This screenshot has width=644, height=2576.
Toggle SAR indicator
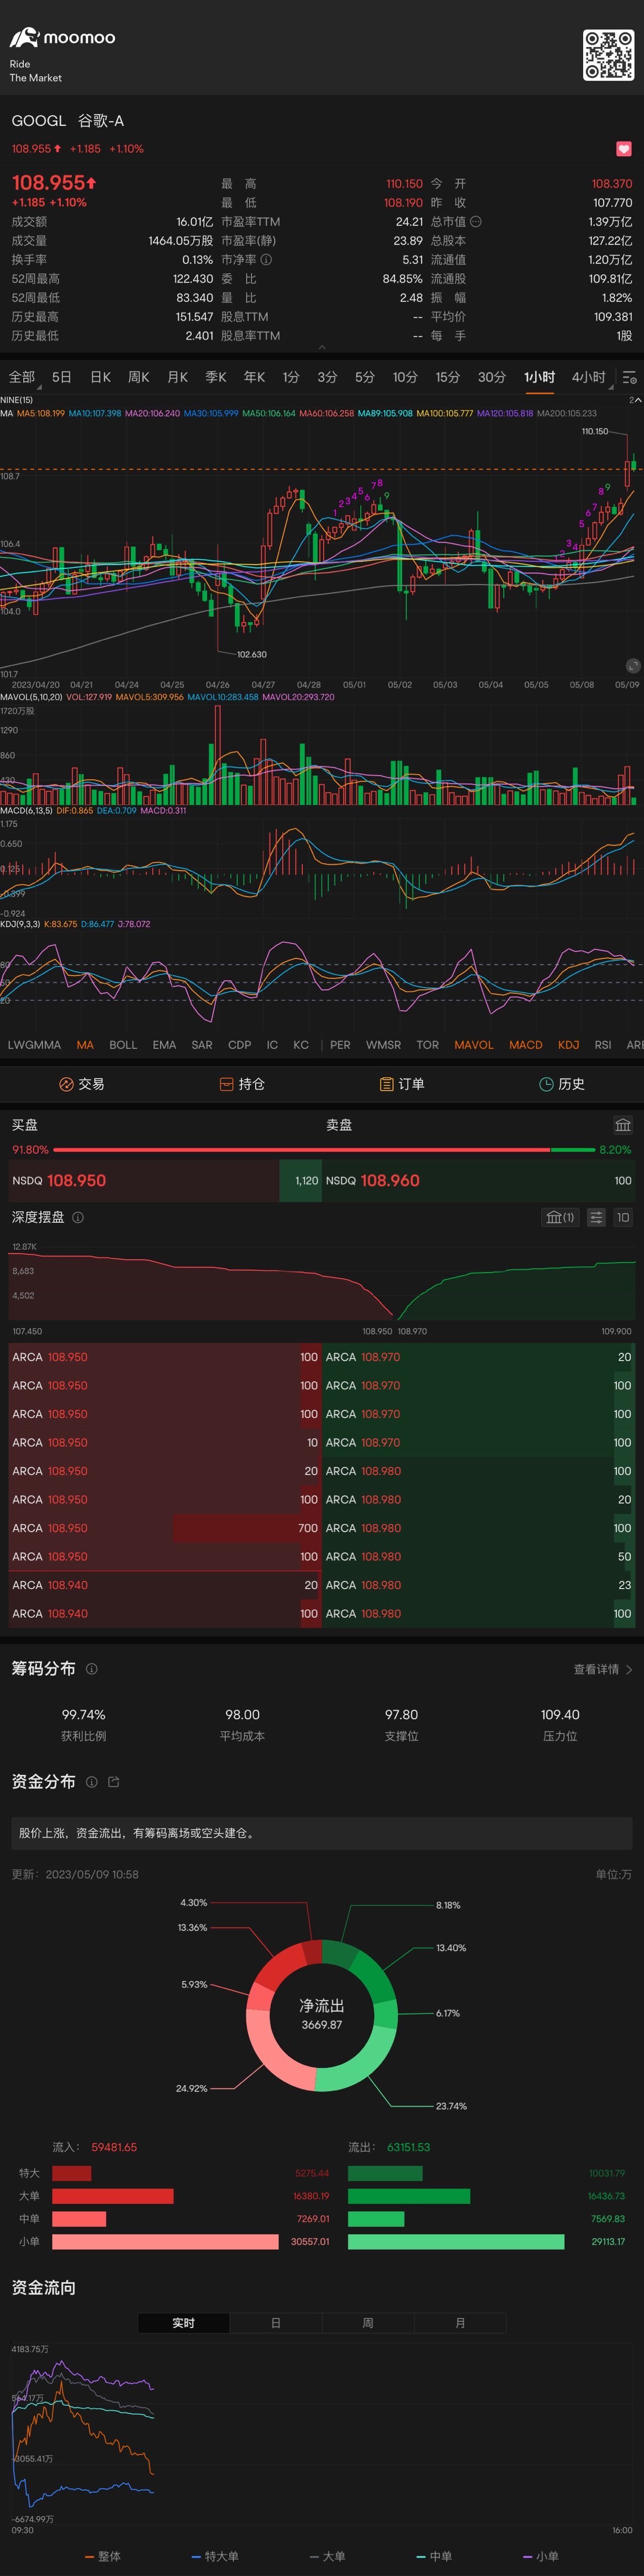click(x=202, y=1045)
